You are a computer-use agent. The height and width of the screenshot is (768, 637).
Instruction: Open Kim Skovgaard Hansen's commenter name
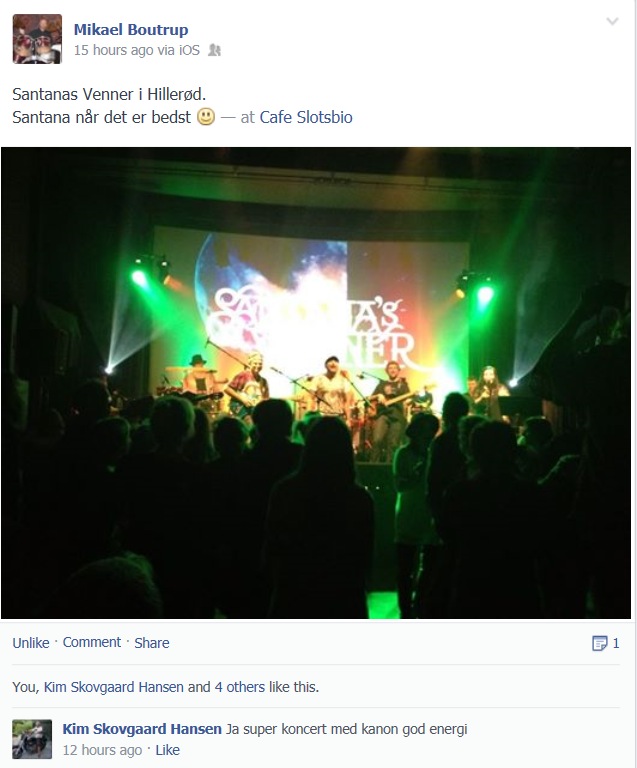coord(142,729)
